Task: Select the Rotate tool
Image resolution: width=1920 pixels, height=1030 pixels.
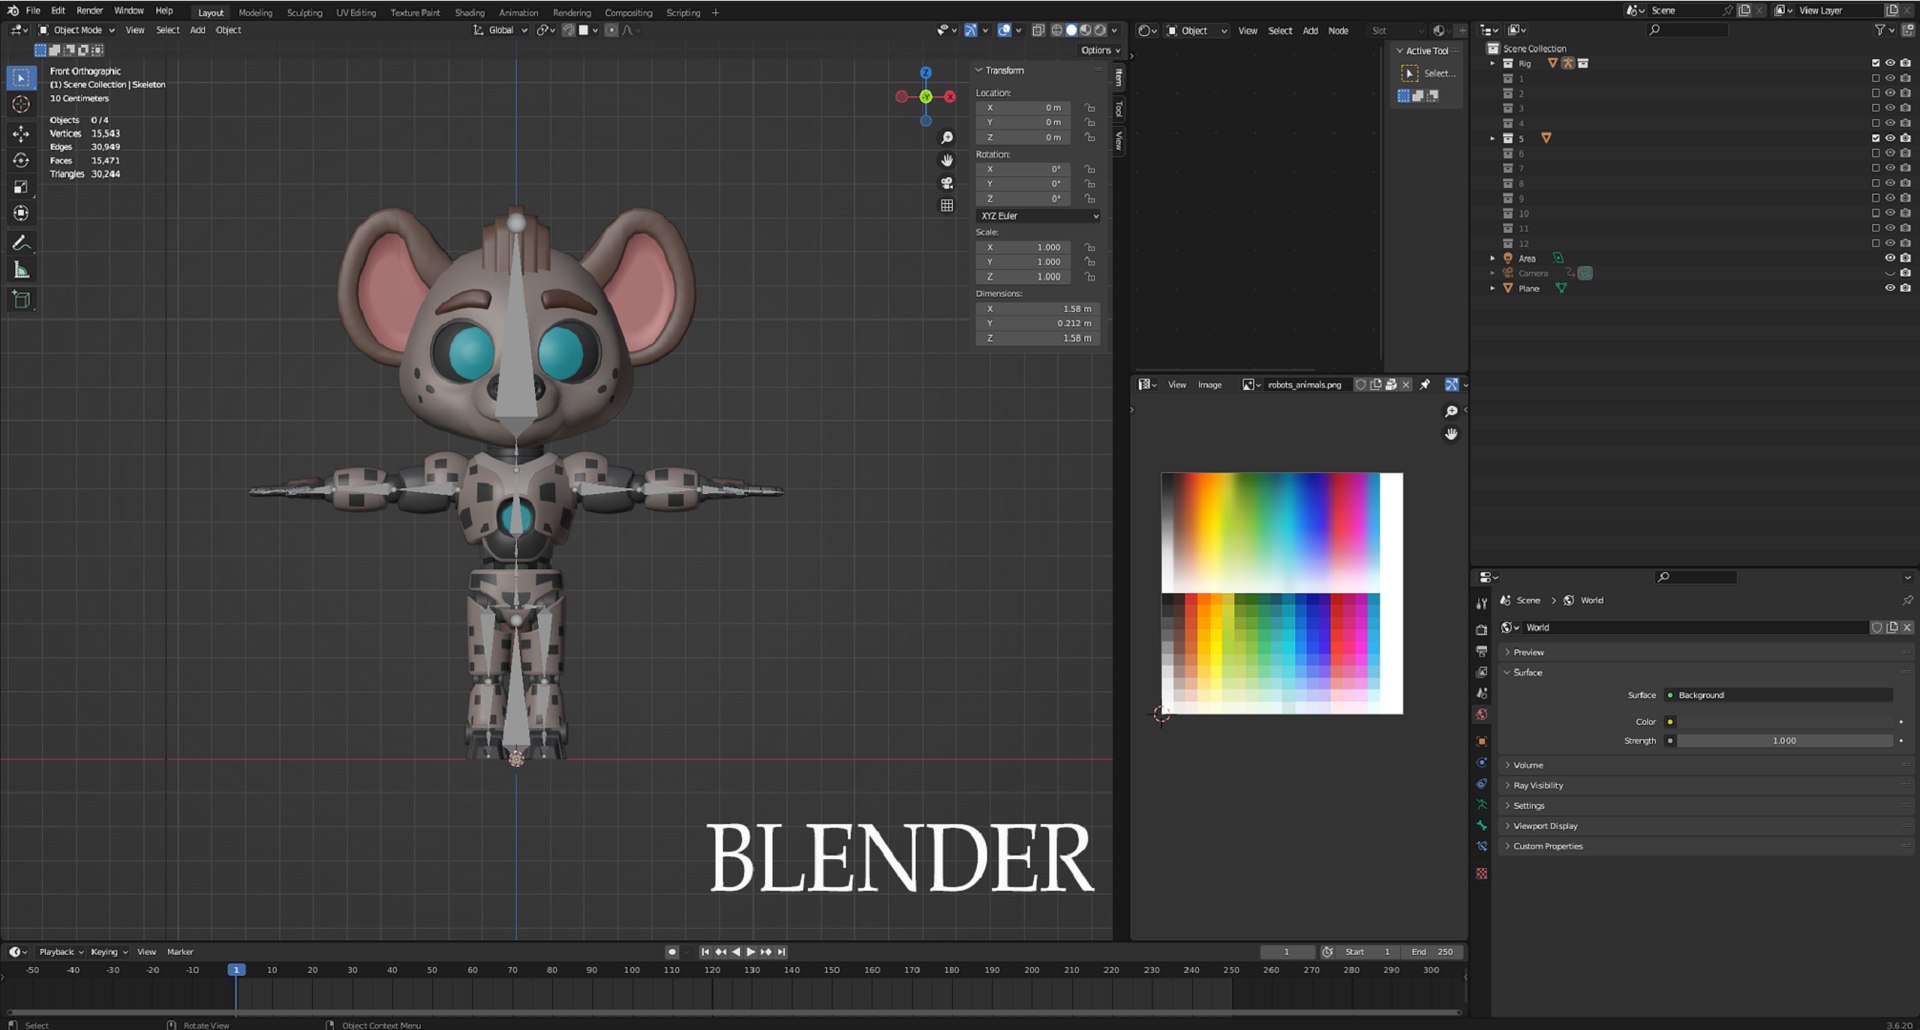Action: 21,160
